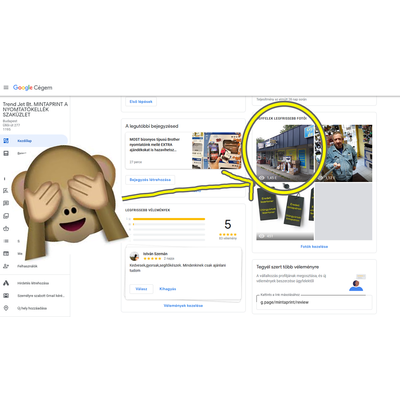Image resolution: width=400 pixels, height=400 pixels.
Task: Open the circled storefront customer photo
Action: point(285,153)
